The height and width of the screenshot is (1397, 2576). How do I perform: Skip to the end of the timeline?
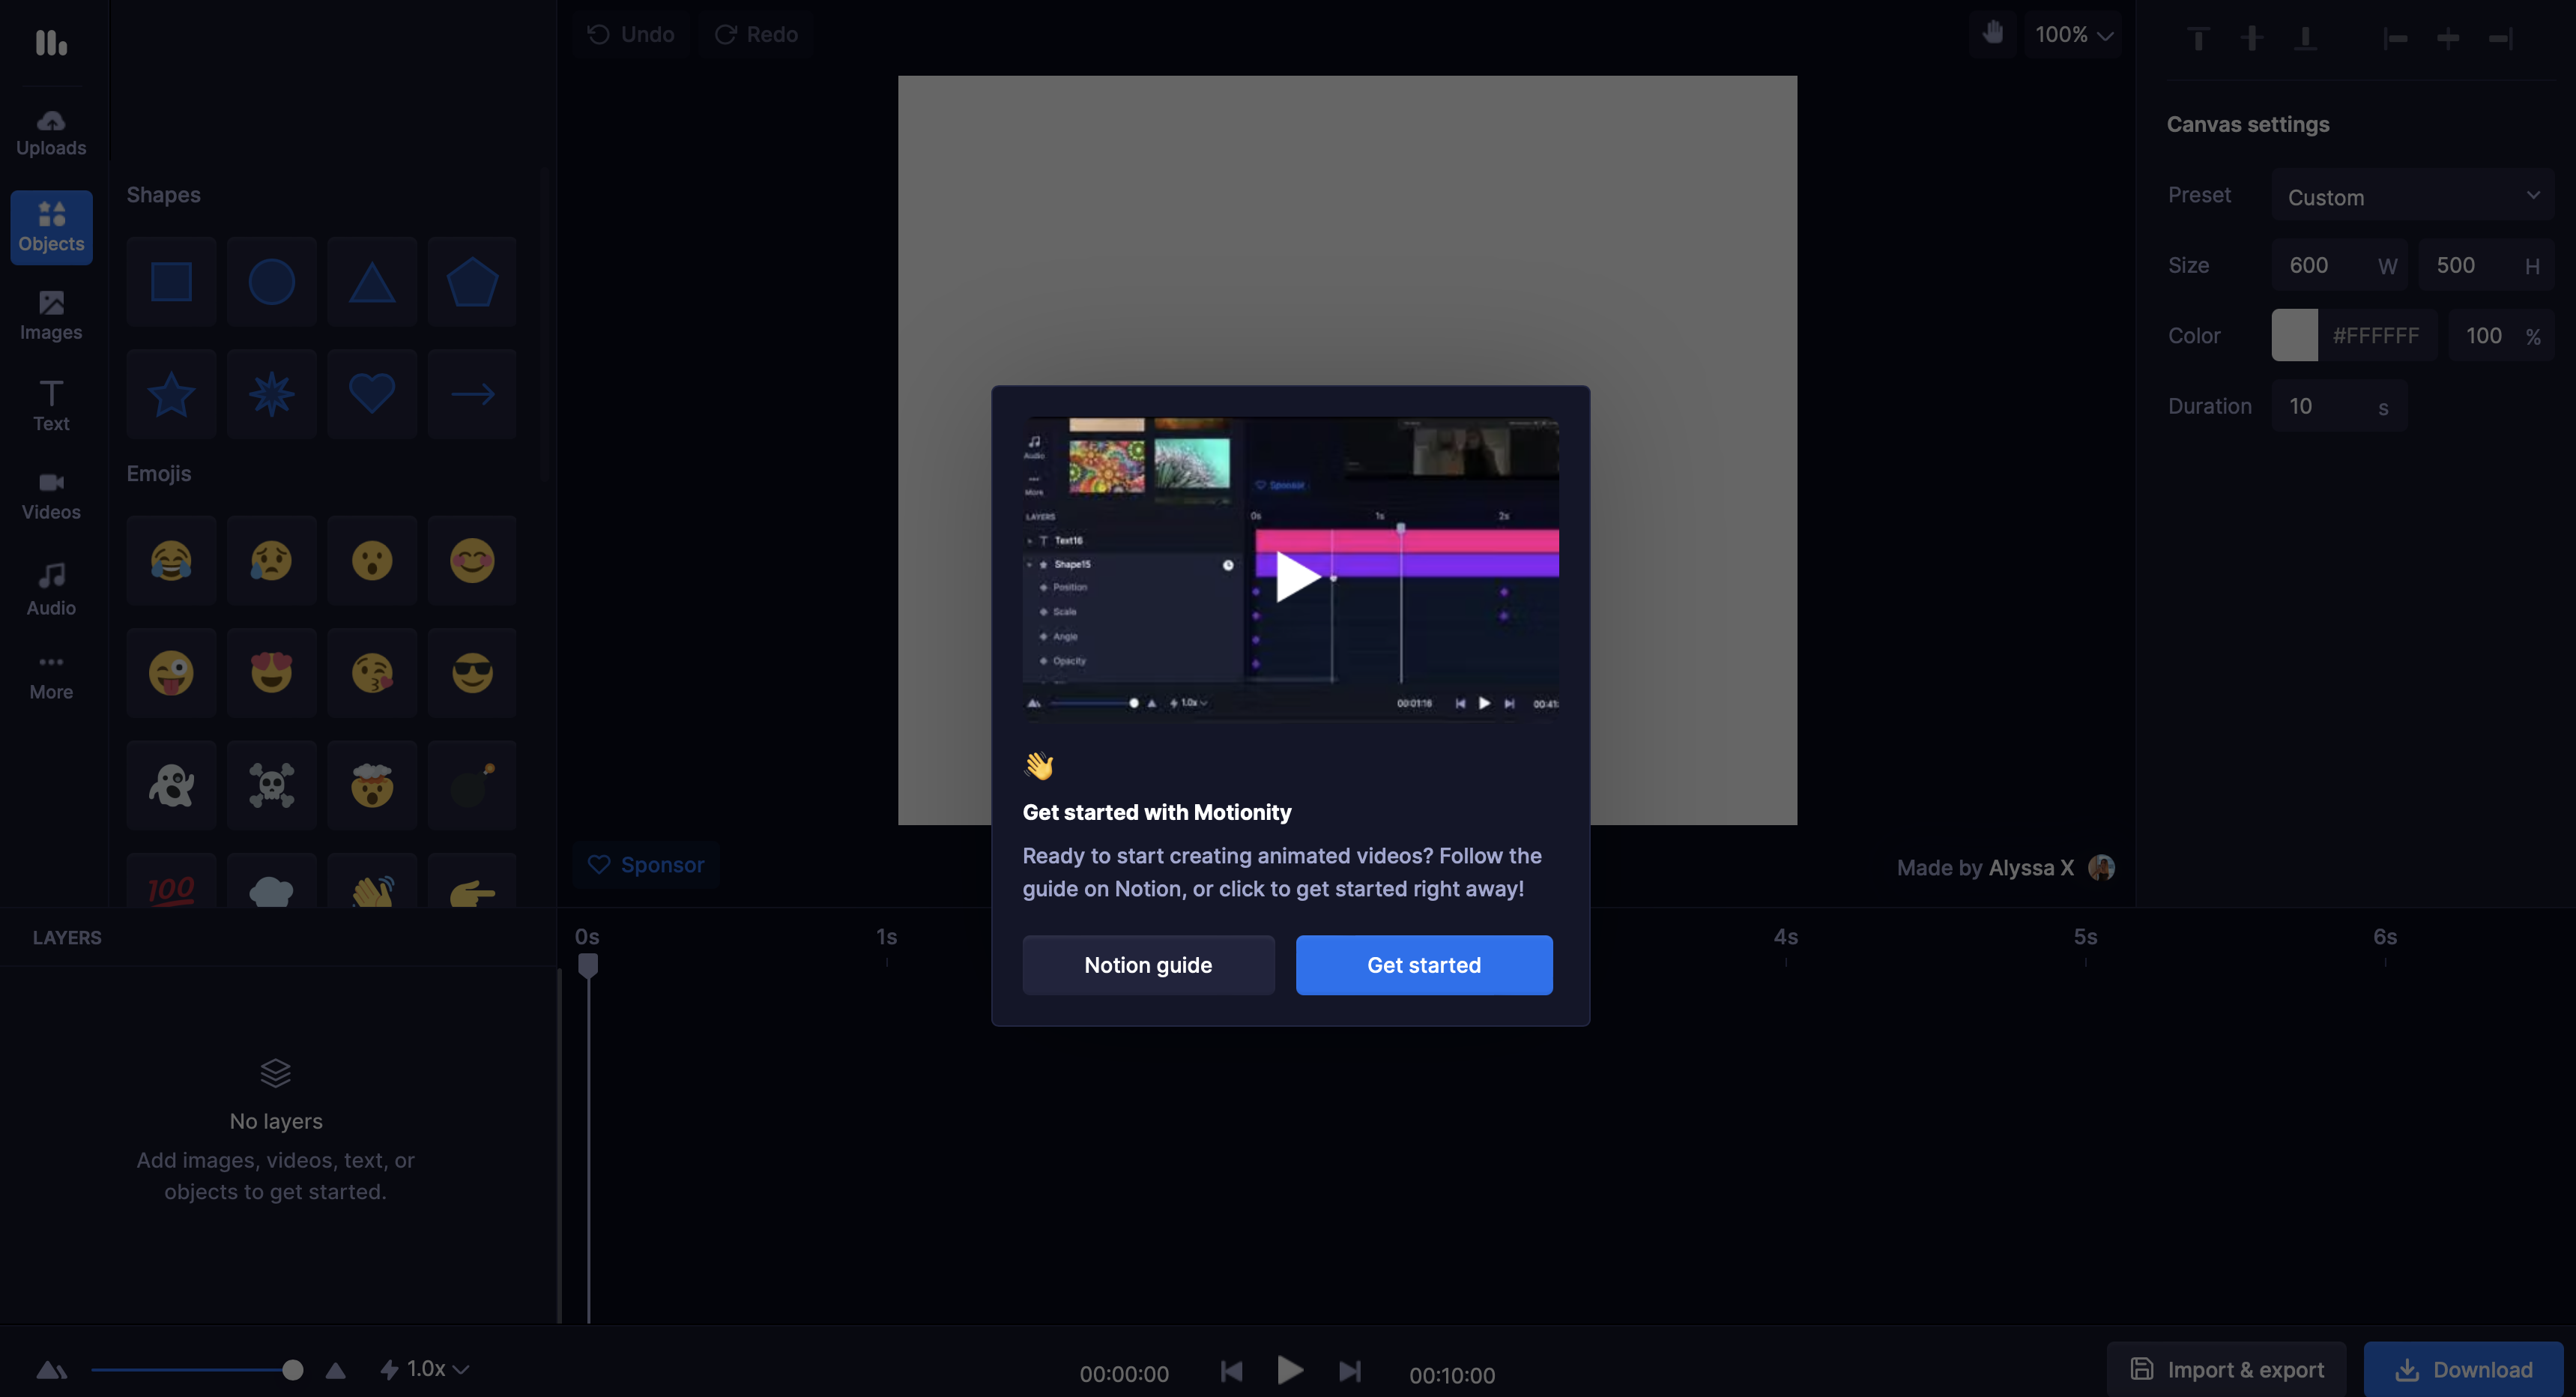[x=1350, y=1371]
